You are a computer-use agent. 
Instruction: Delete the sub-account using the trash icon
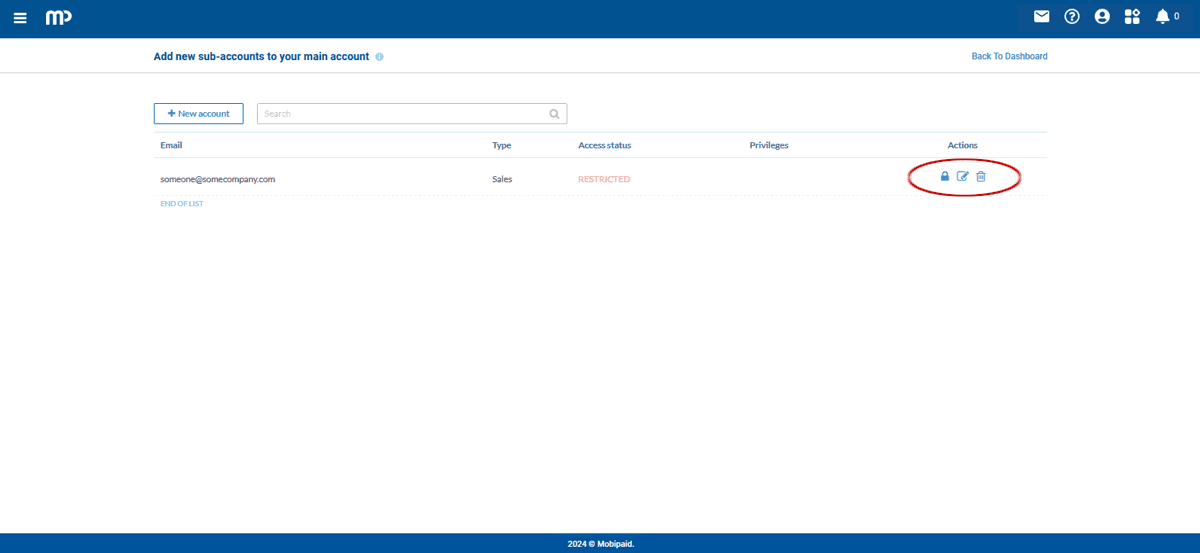coord(981,177)
